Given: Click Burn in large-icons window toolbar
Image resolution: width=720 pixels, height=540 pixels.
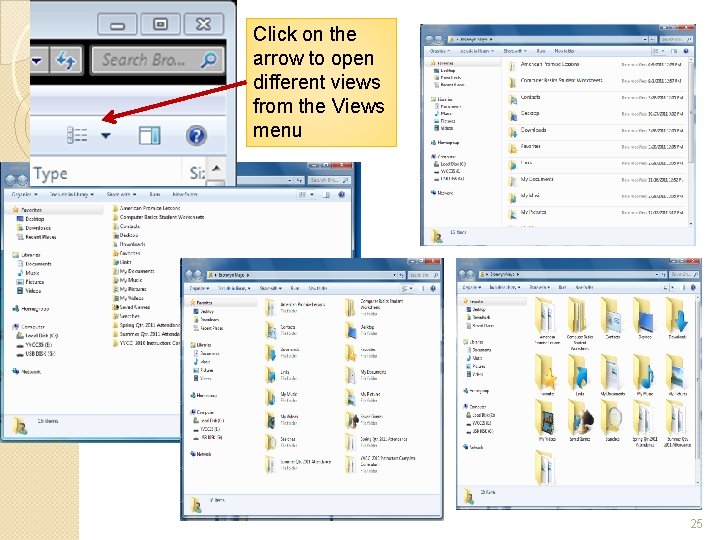Looking at the screenshot, I should (x=562, y=287).
